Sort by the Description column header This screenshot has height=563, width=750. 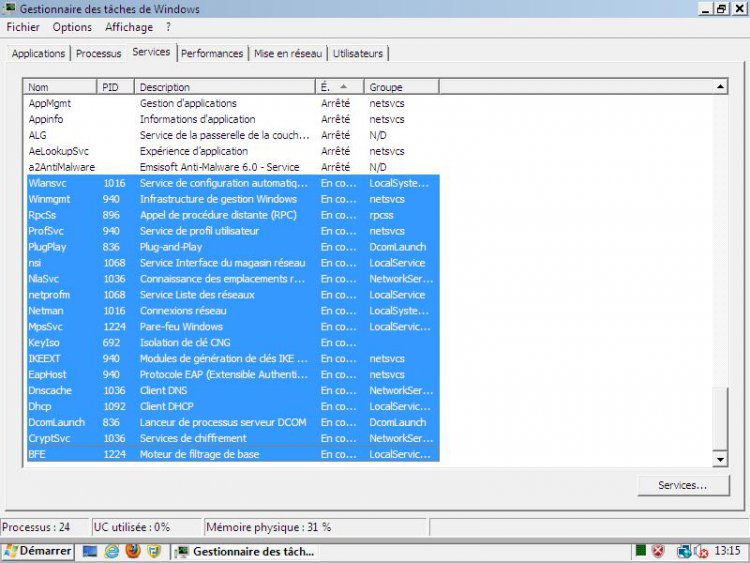pos(225,87)
